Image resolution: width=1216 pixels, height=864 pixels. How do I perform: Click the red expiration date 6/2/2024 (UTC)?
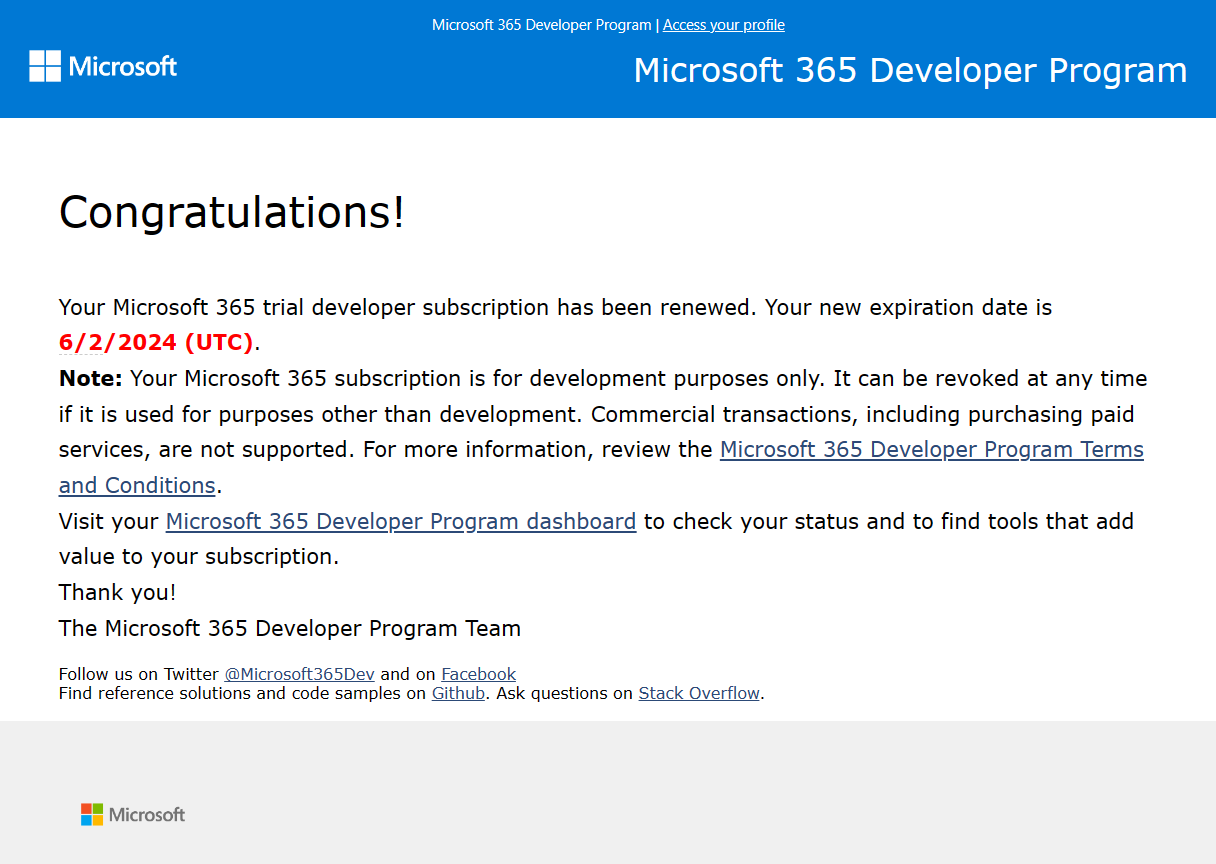coord(156,342)
